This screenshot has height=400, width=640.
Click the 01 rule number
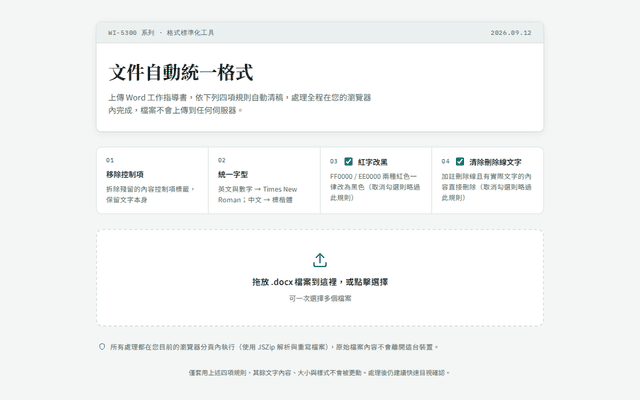(x=110, y=160)
